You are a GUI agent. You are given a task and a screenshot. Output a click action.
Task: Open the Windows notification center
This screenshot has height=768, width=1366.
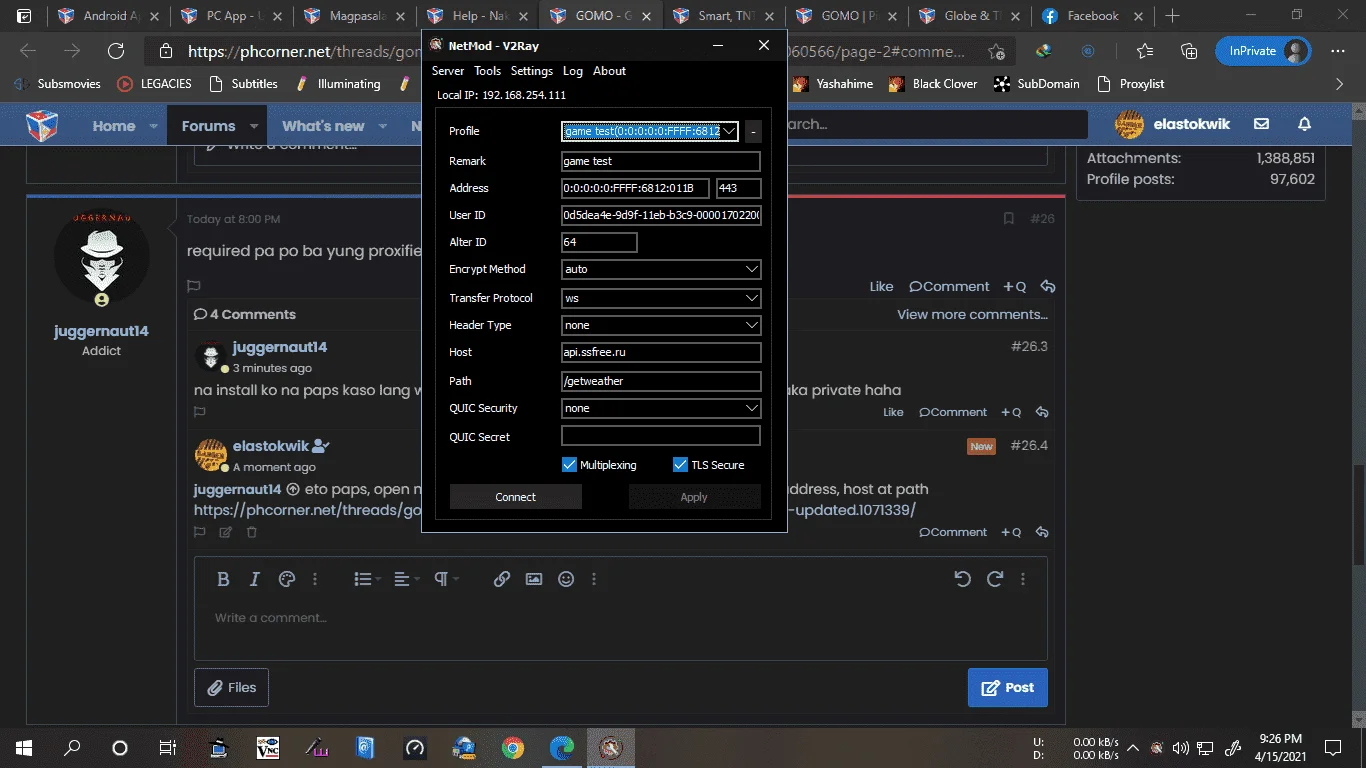tap(1332, 747)
